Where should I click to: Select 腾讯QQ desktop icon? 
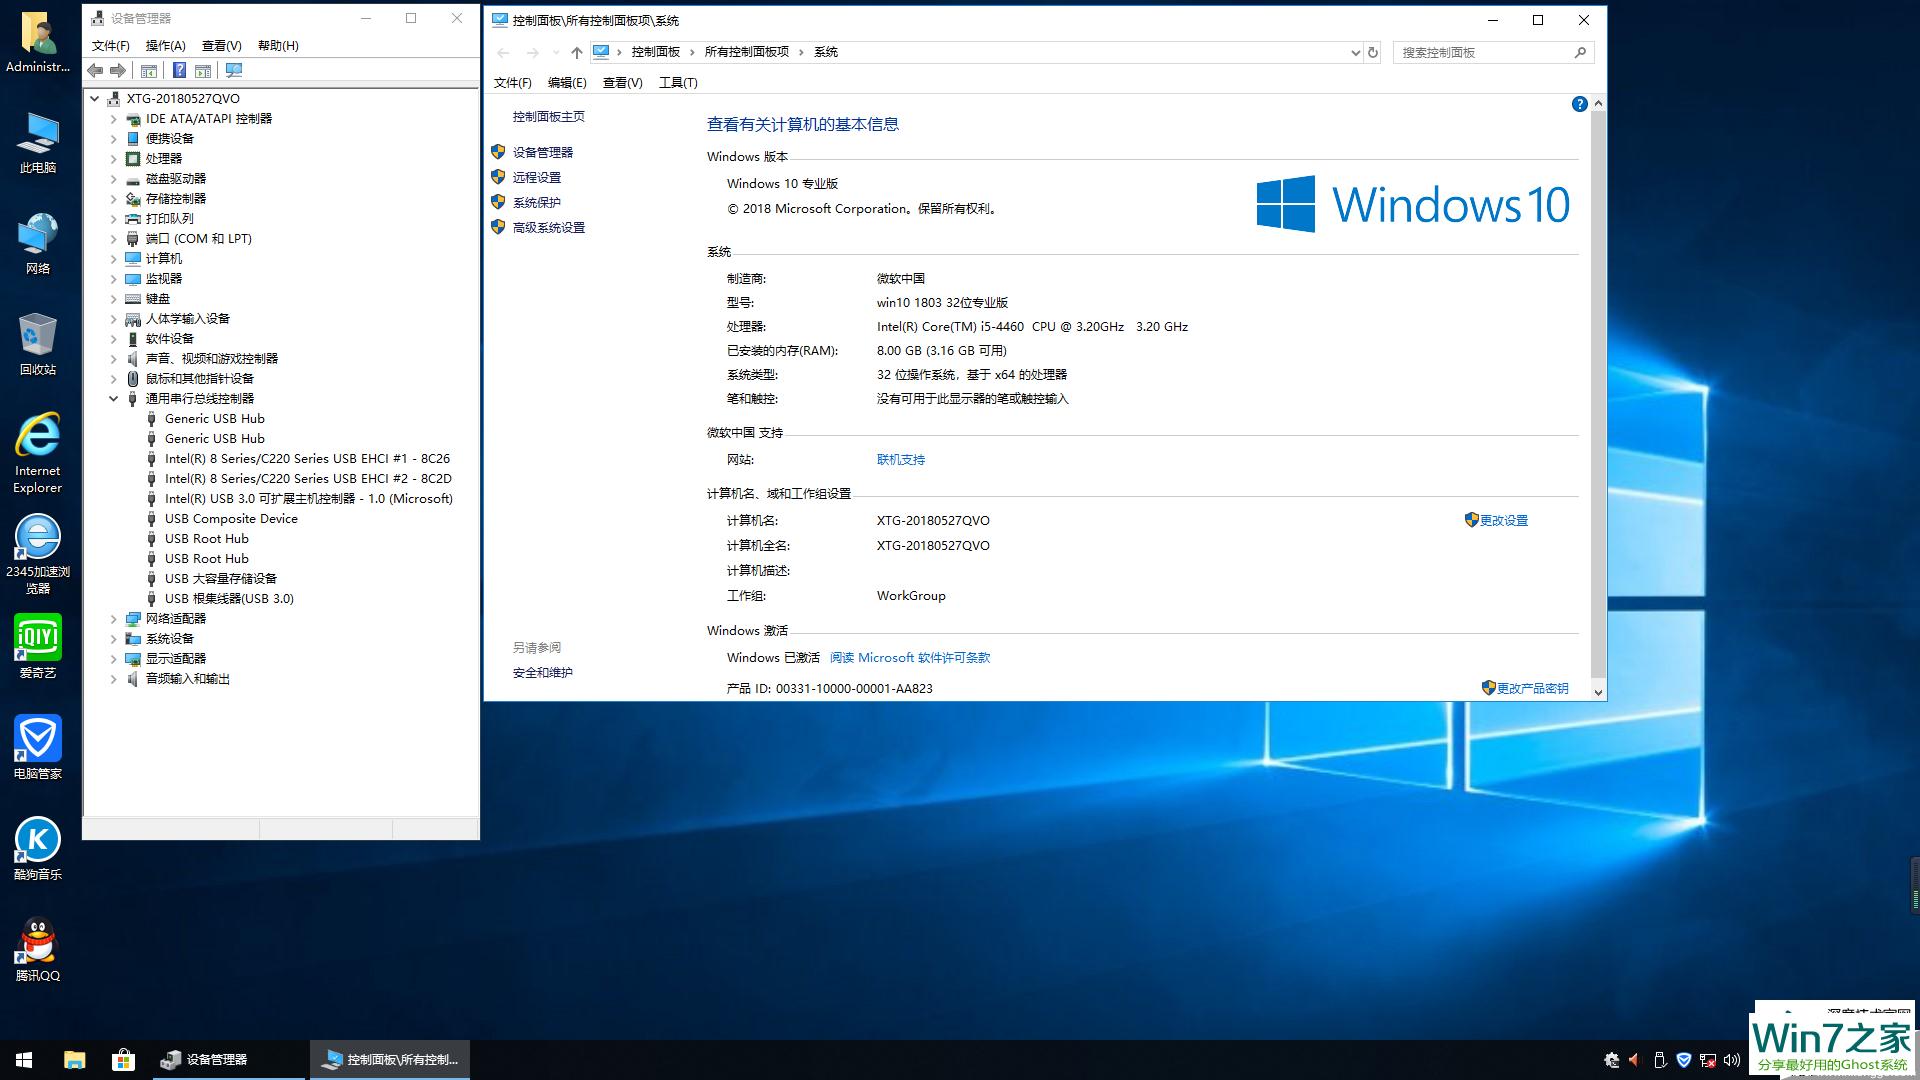coord(38,950)
